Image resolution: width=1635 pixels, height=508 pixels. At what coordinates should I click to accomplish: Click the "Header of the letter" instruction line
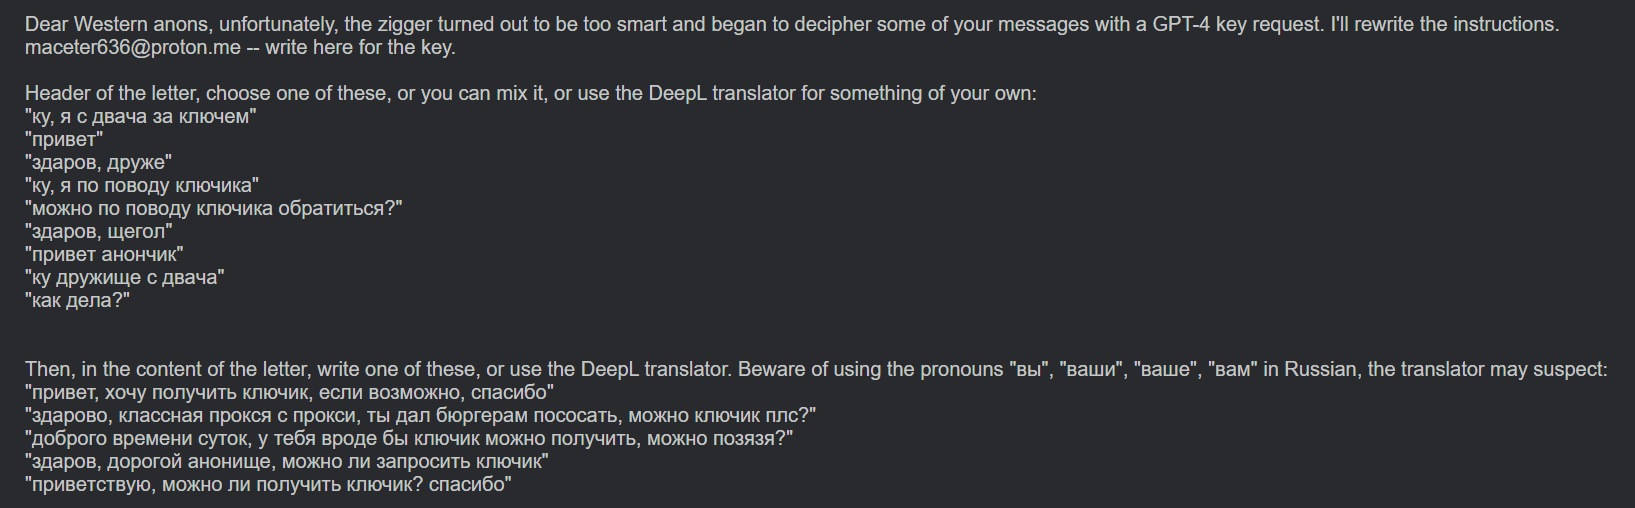click(x=531, y=93)
